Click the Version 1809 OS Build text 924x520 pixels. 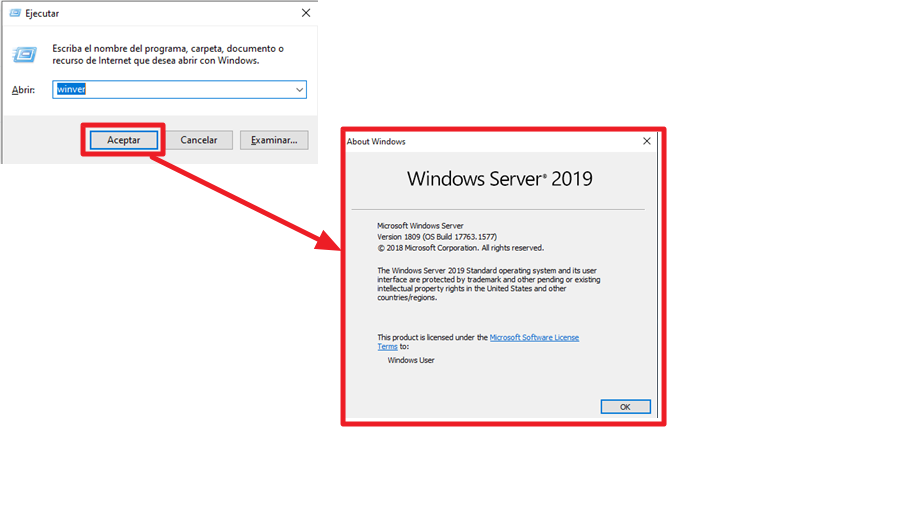tap(437, 236)
